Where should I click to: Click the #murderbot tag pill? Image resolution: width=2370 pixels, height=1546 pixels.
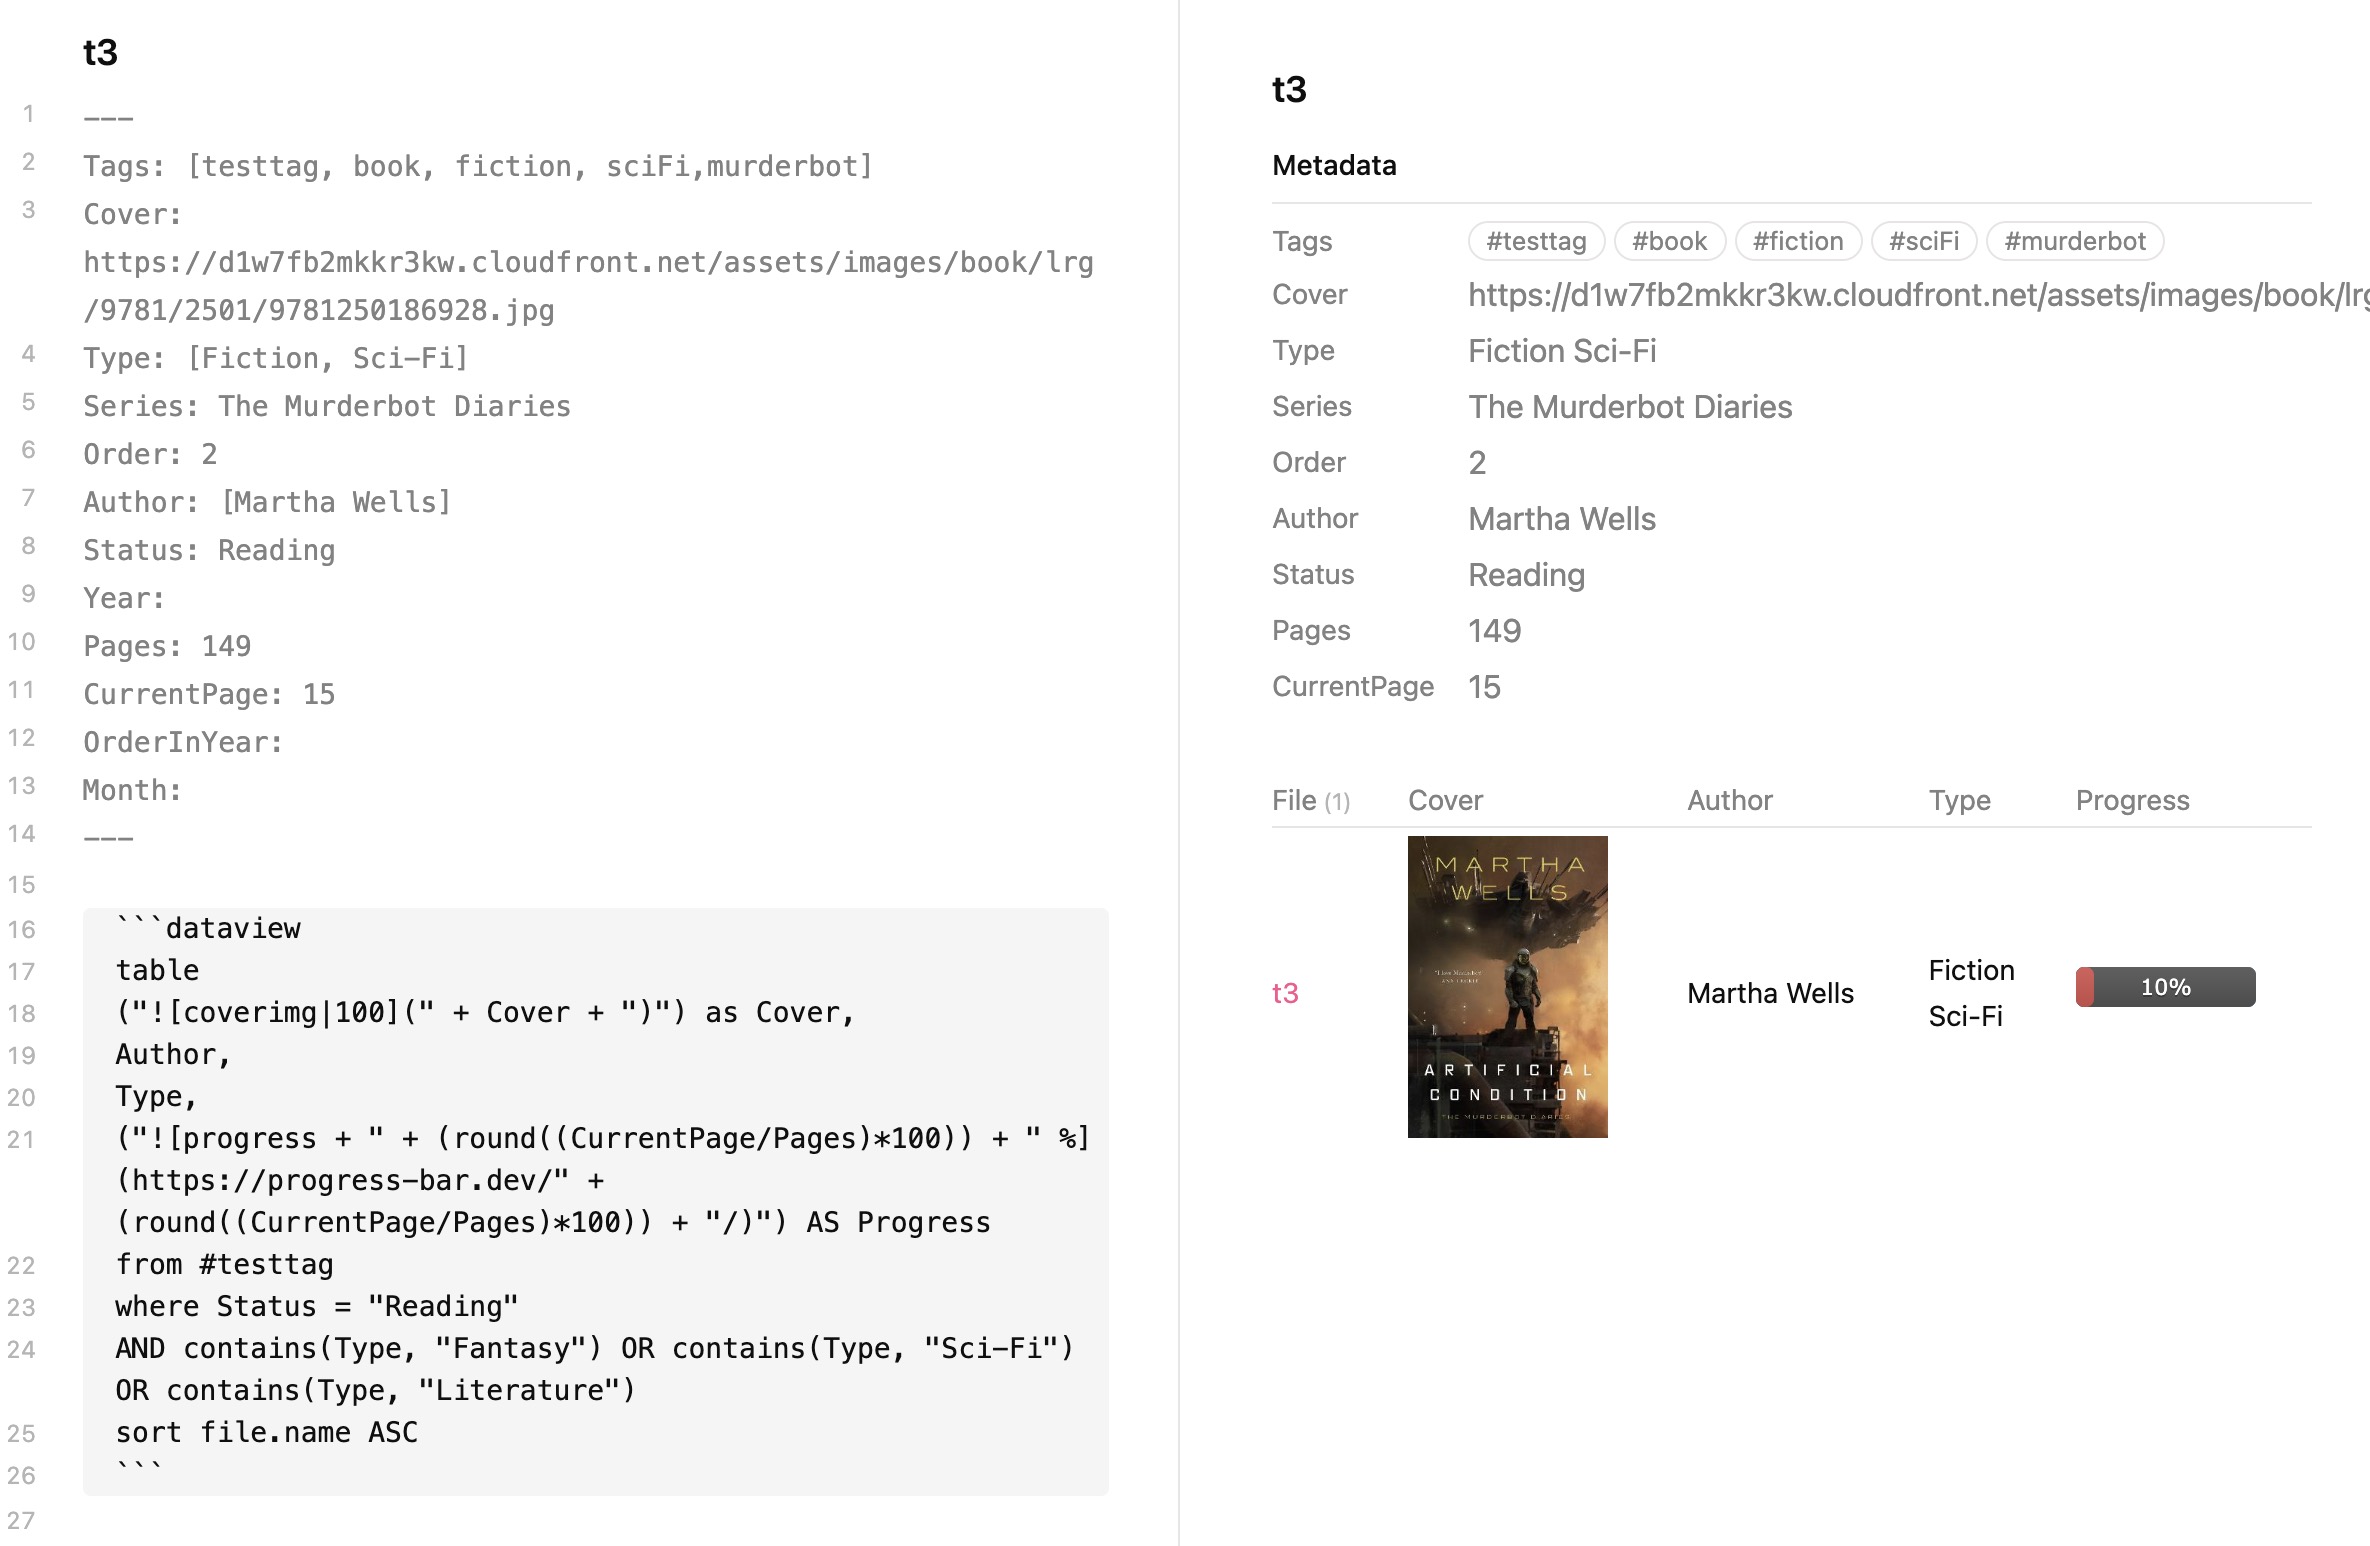2074,241
